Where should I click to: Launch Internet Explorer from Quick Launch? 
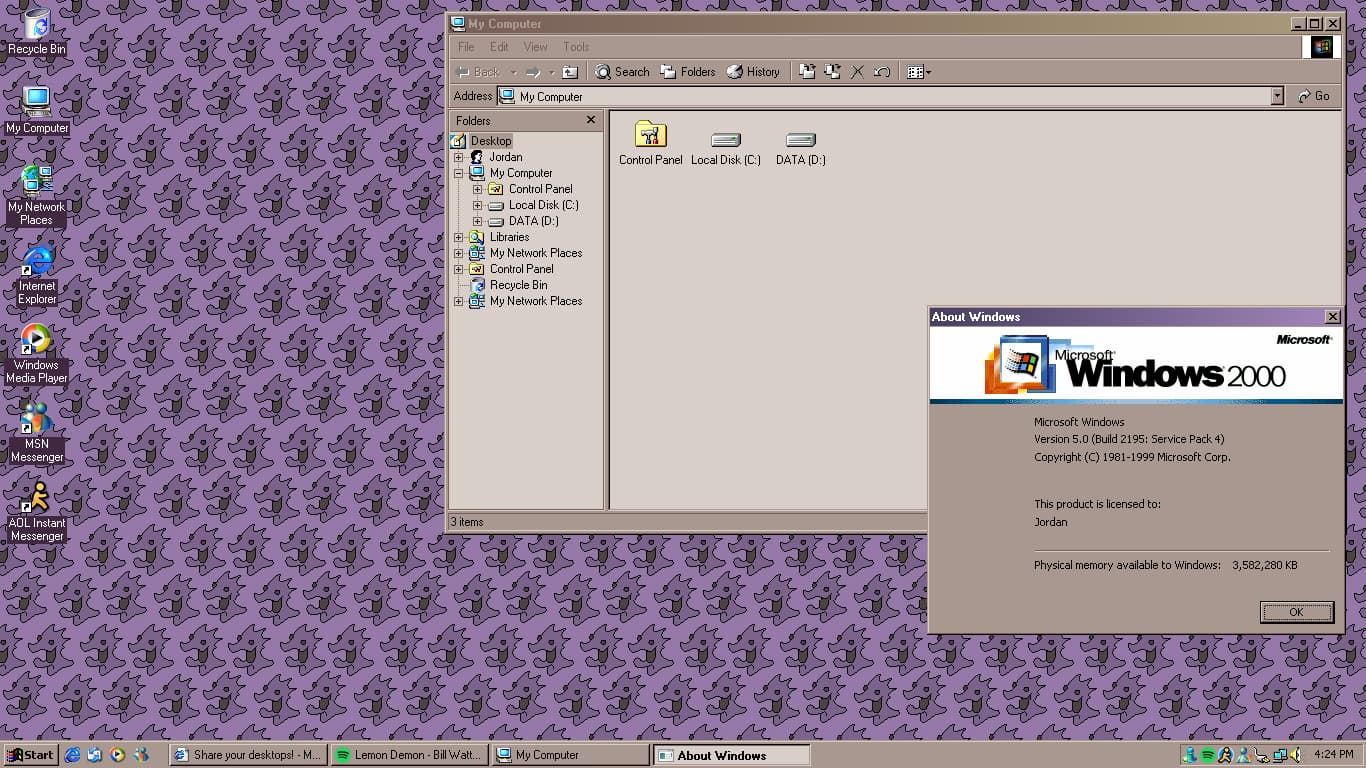72,755
